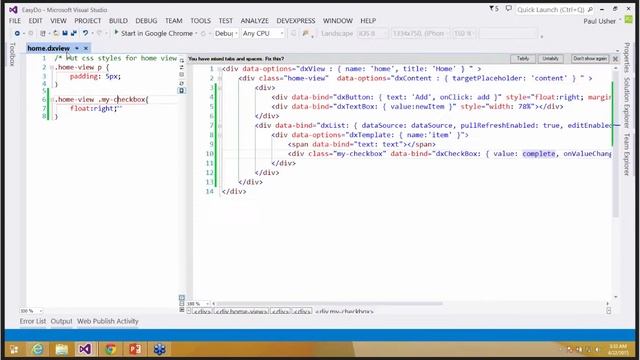Close the home.dxview tab
This screenshot has width=640, height=360.
pos(86,48)
